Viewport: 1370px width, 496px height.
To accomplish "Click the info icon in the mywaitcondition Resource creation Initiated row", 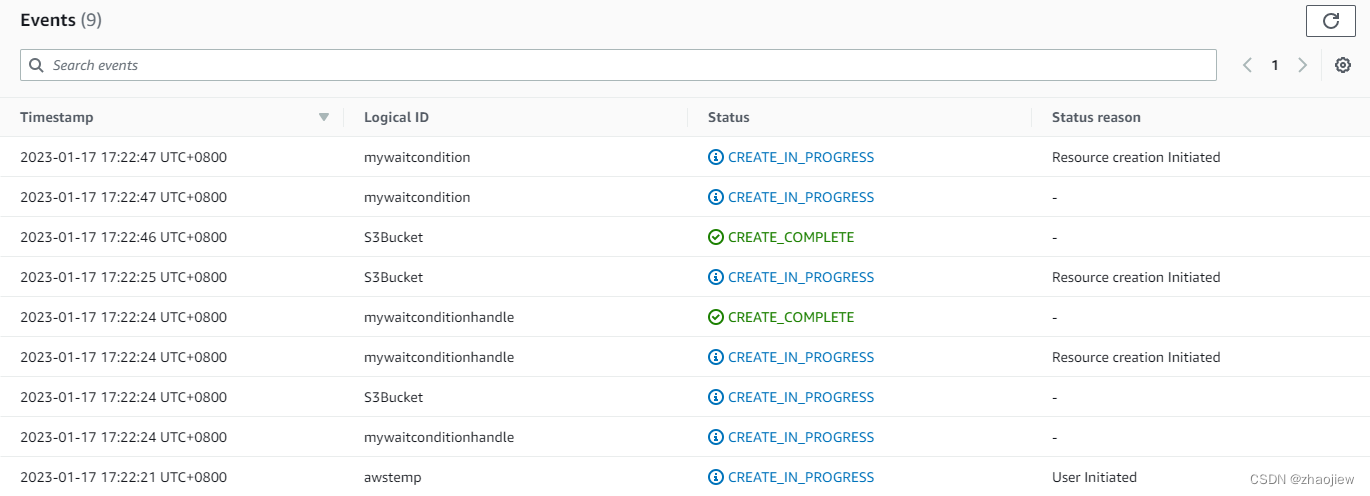I will click(715, 157).
